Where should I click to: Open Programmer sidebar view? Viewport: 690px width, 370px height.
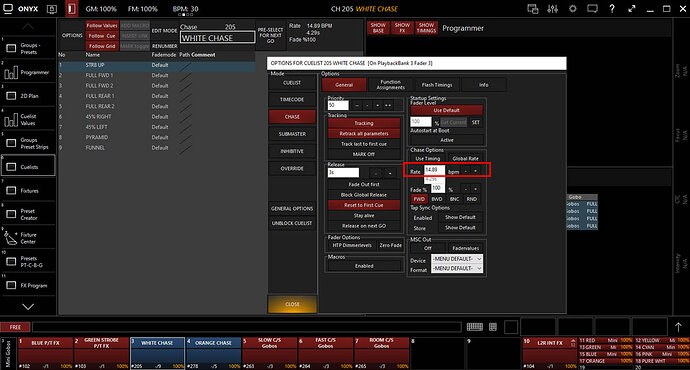(28, 72)
